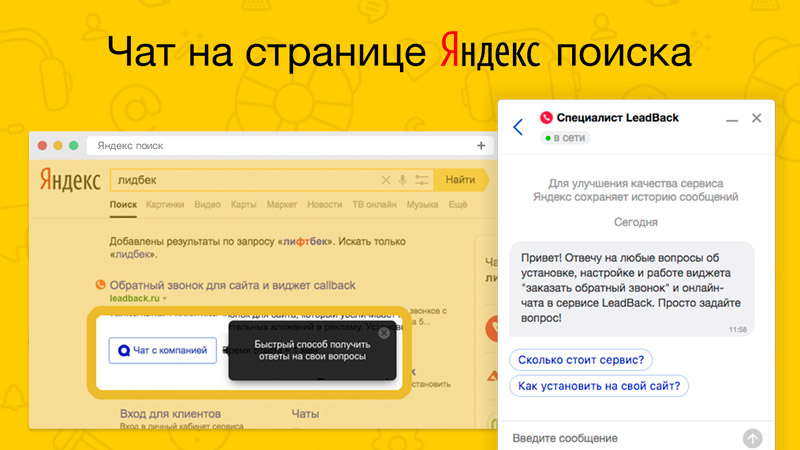Open the 'Музыка' tab
This screenshot has height=450, width=800.
(x=422, y=205)
